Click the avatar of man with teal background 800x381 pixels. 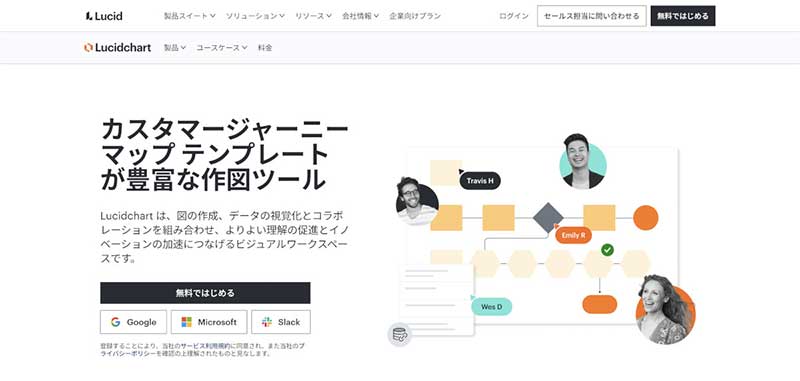583,161
